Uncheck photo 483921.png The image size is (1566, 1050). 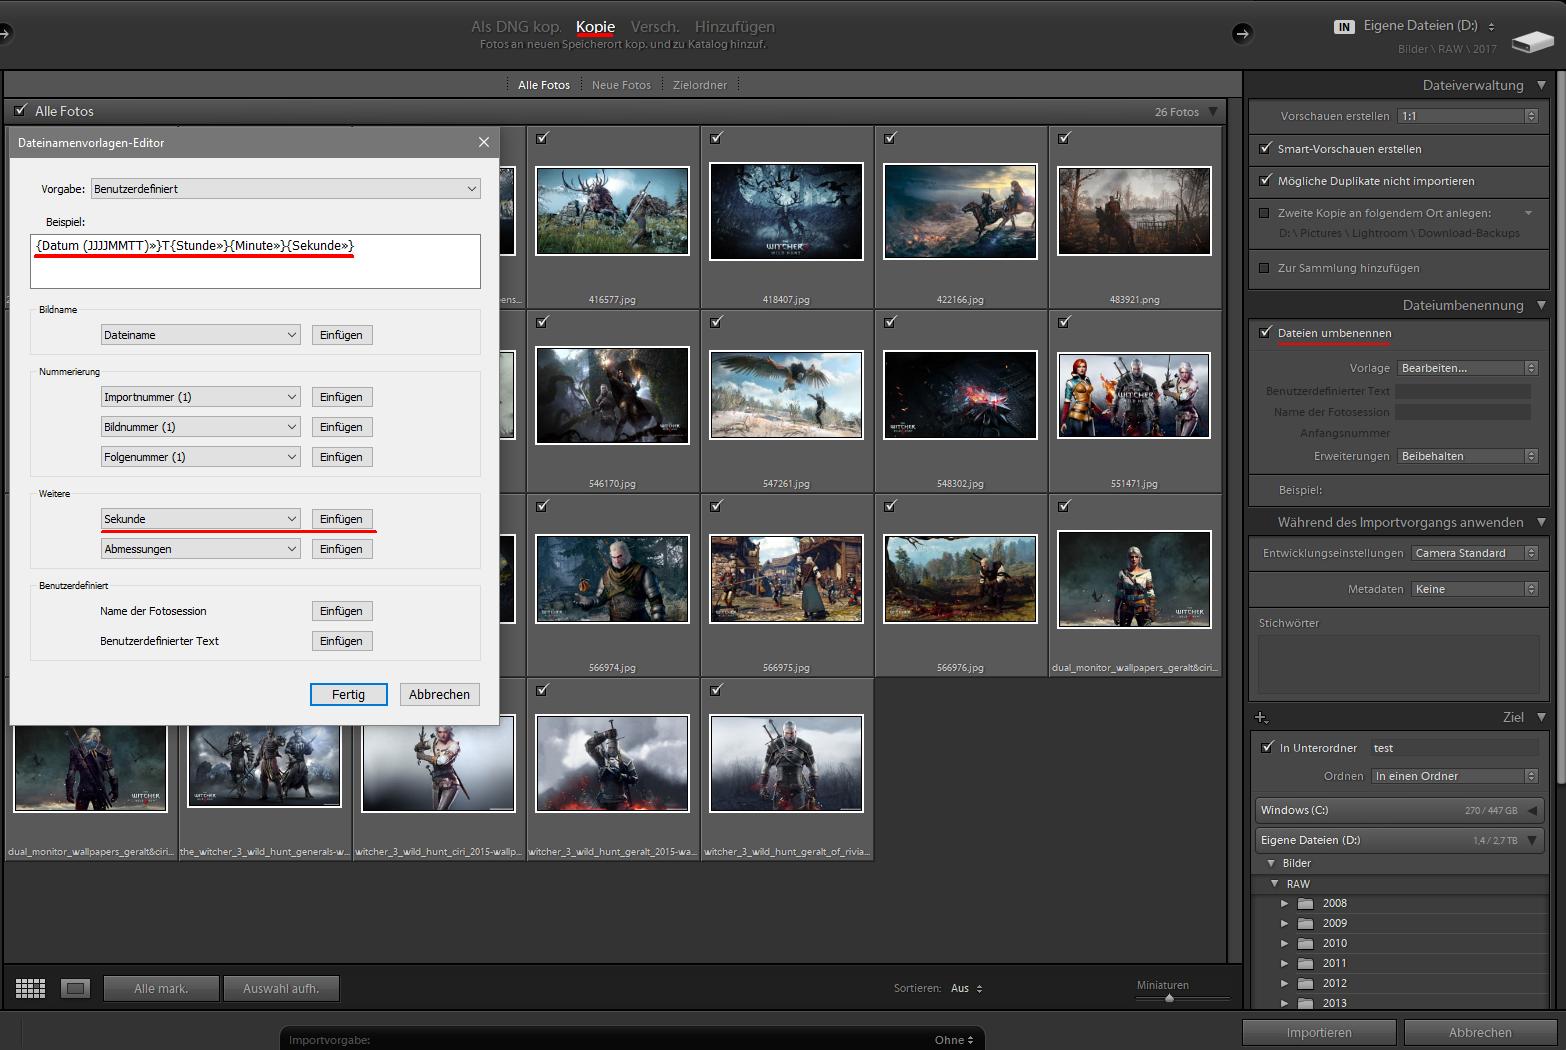(x=1064, y=138)
